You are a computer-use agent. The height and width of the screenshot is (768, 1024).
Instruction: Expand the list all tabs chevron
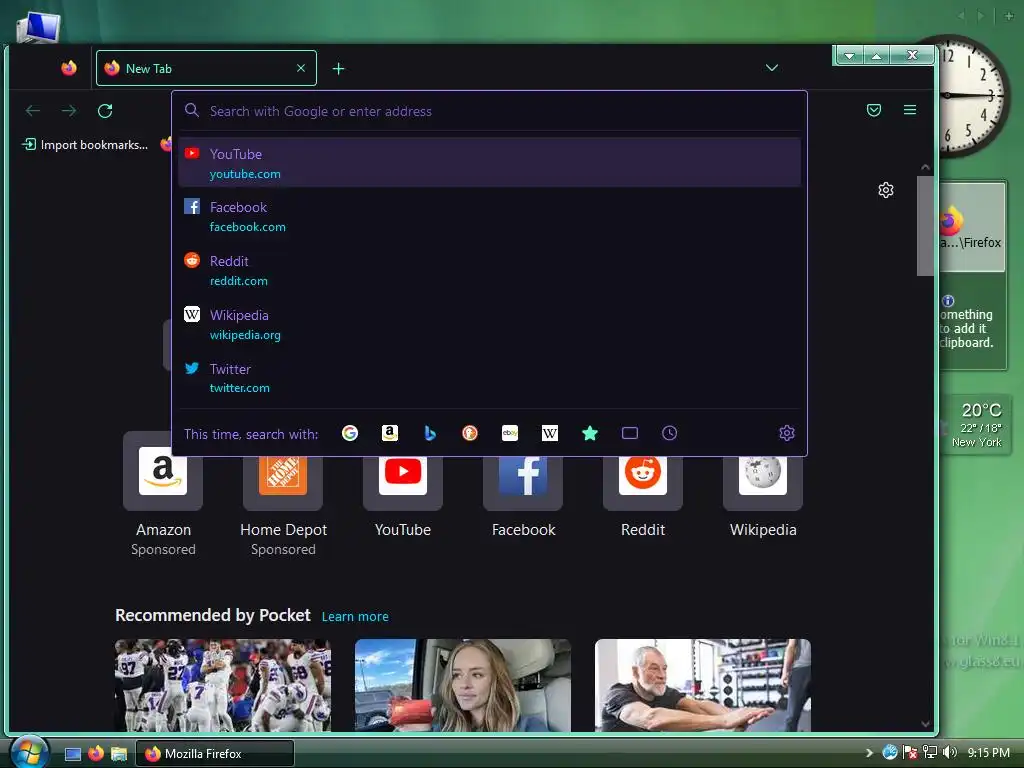click(772, 68)
